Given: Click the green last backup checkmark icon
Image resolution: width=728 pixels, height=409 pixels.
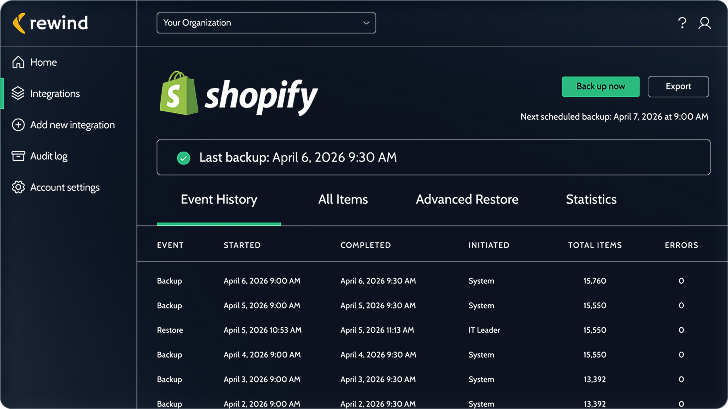Looking at the screenshot, I should click(x=183, y=158).
